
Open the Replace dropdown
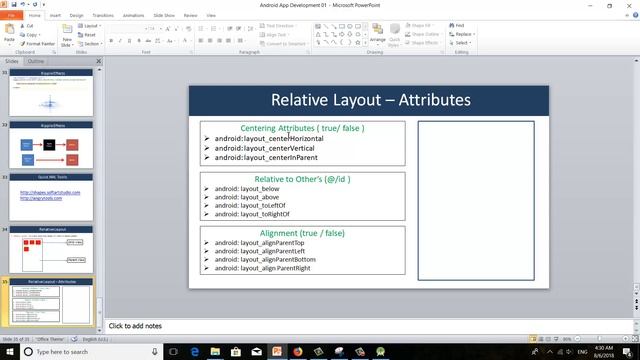(x=462, y=34)
